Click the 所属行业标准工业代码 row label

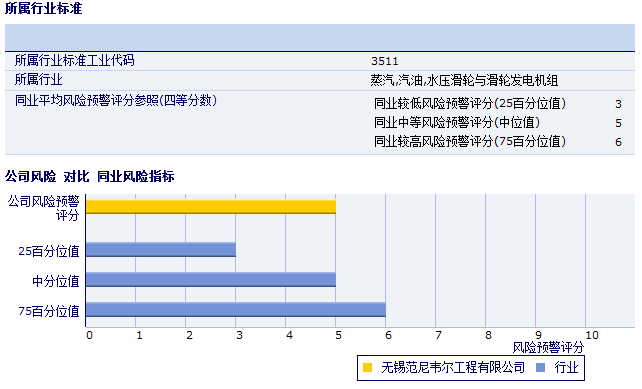[x=75, y=61]
